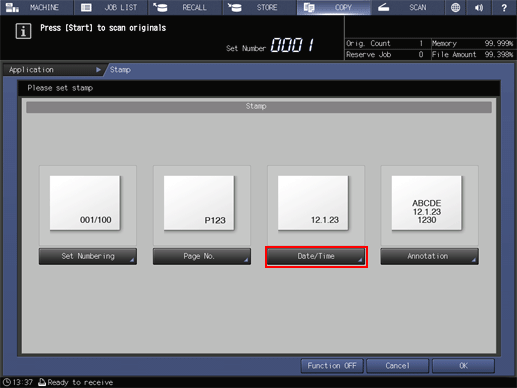The width and height of the screenshot is (517, 388).
Task: Open the Page No. stamp settings
Action: [202, 256]
